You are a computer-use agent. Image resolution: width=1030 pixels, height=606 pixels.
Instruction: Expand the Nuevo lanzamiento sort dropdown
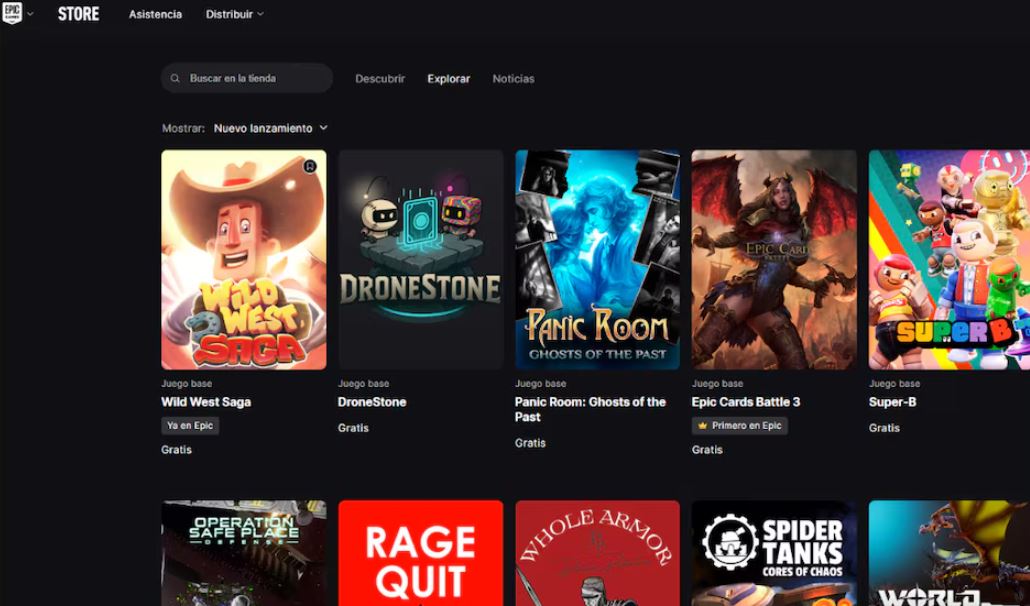pyautogui.click(x=271, y=128)
